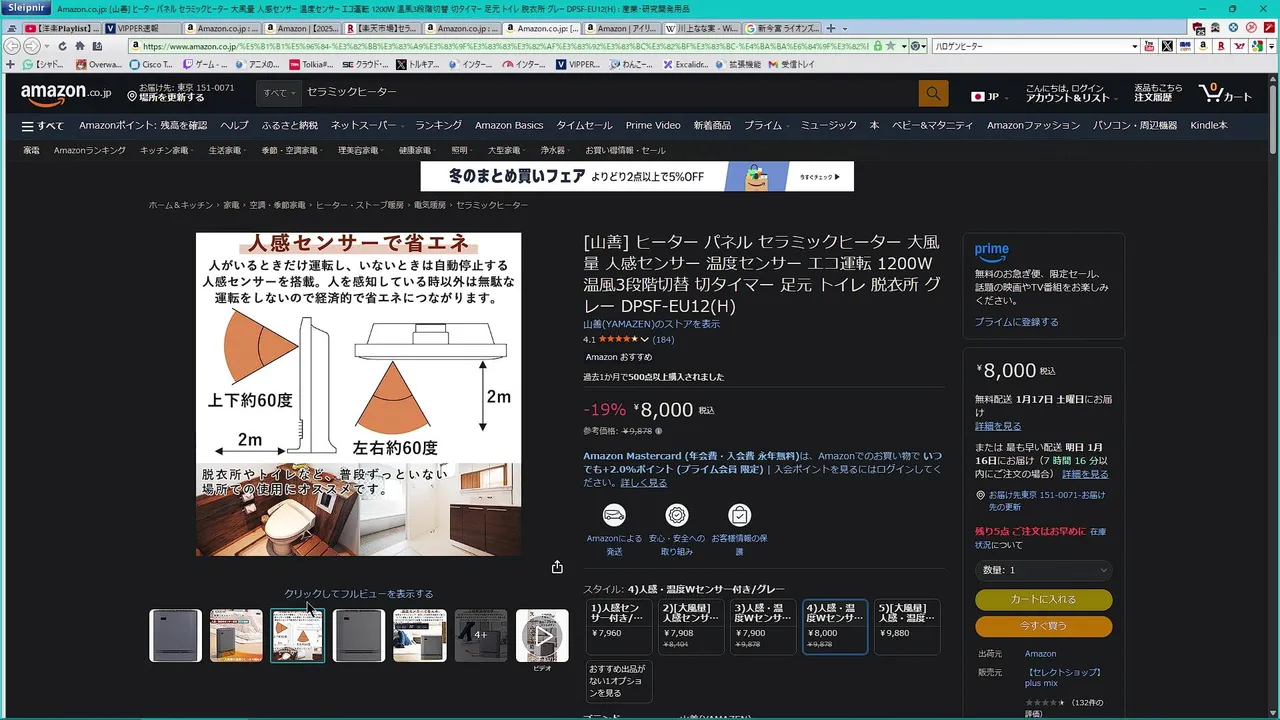This screenshot has height=720, width=1280.
Task: Click the Rakuten R search engine icon
Action: [1221, 46]
